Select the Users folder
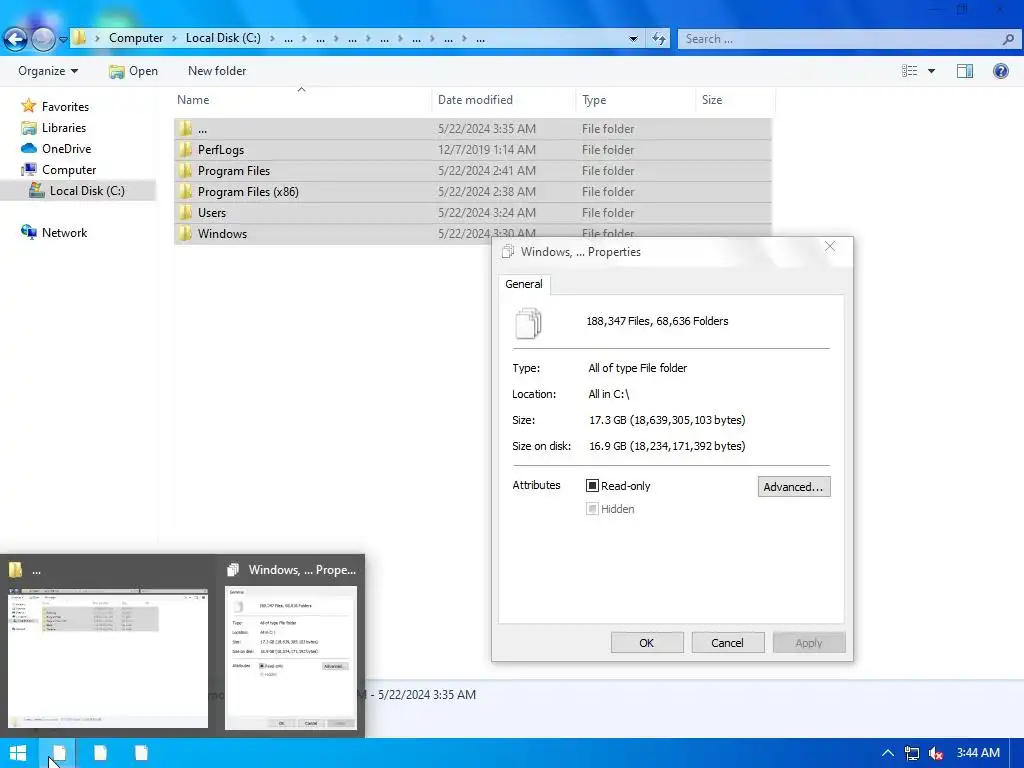The width and height of the screenshot is (1024, 768). coord(473,212)
